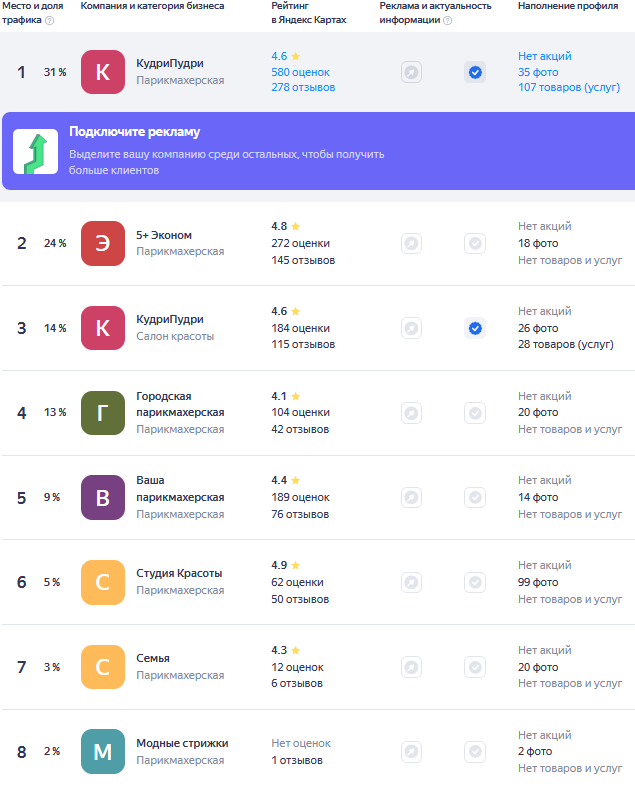The width and height of the screenshot is (635, 795).
Task: Click the '4.9' rating of Студия Красоты
Action: click(279, 565)
